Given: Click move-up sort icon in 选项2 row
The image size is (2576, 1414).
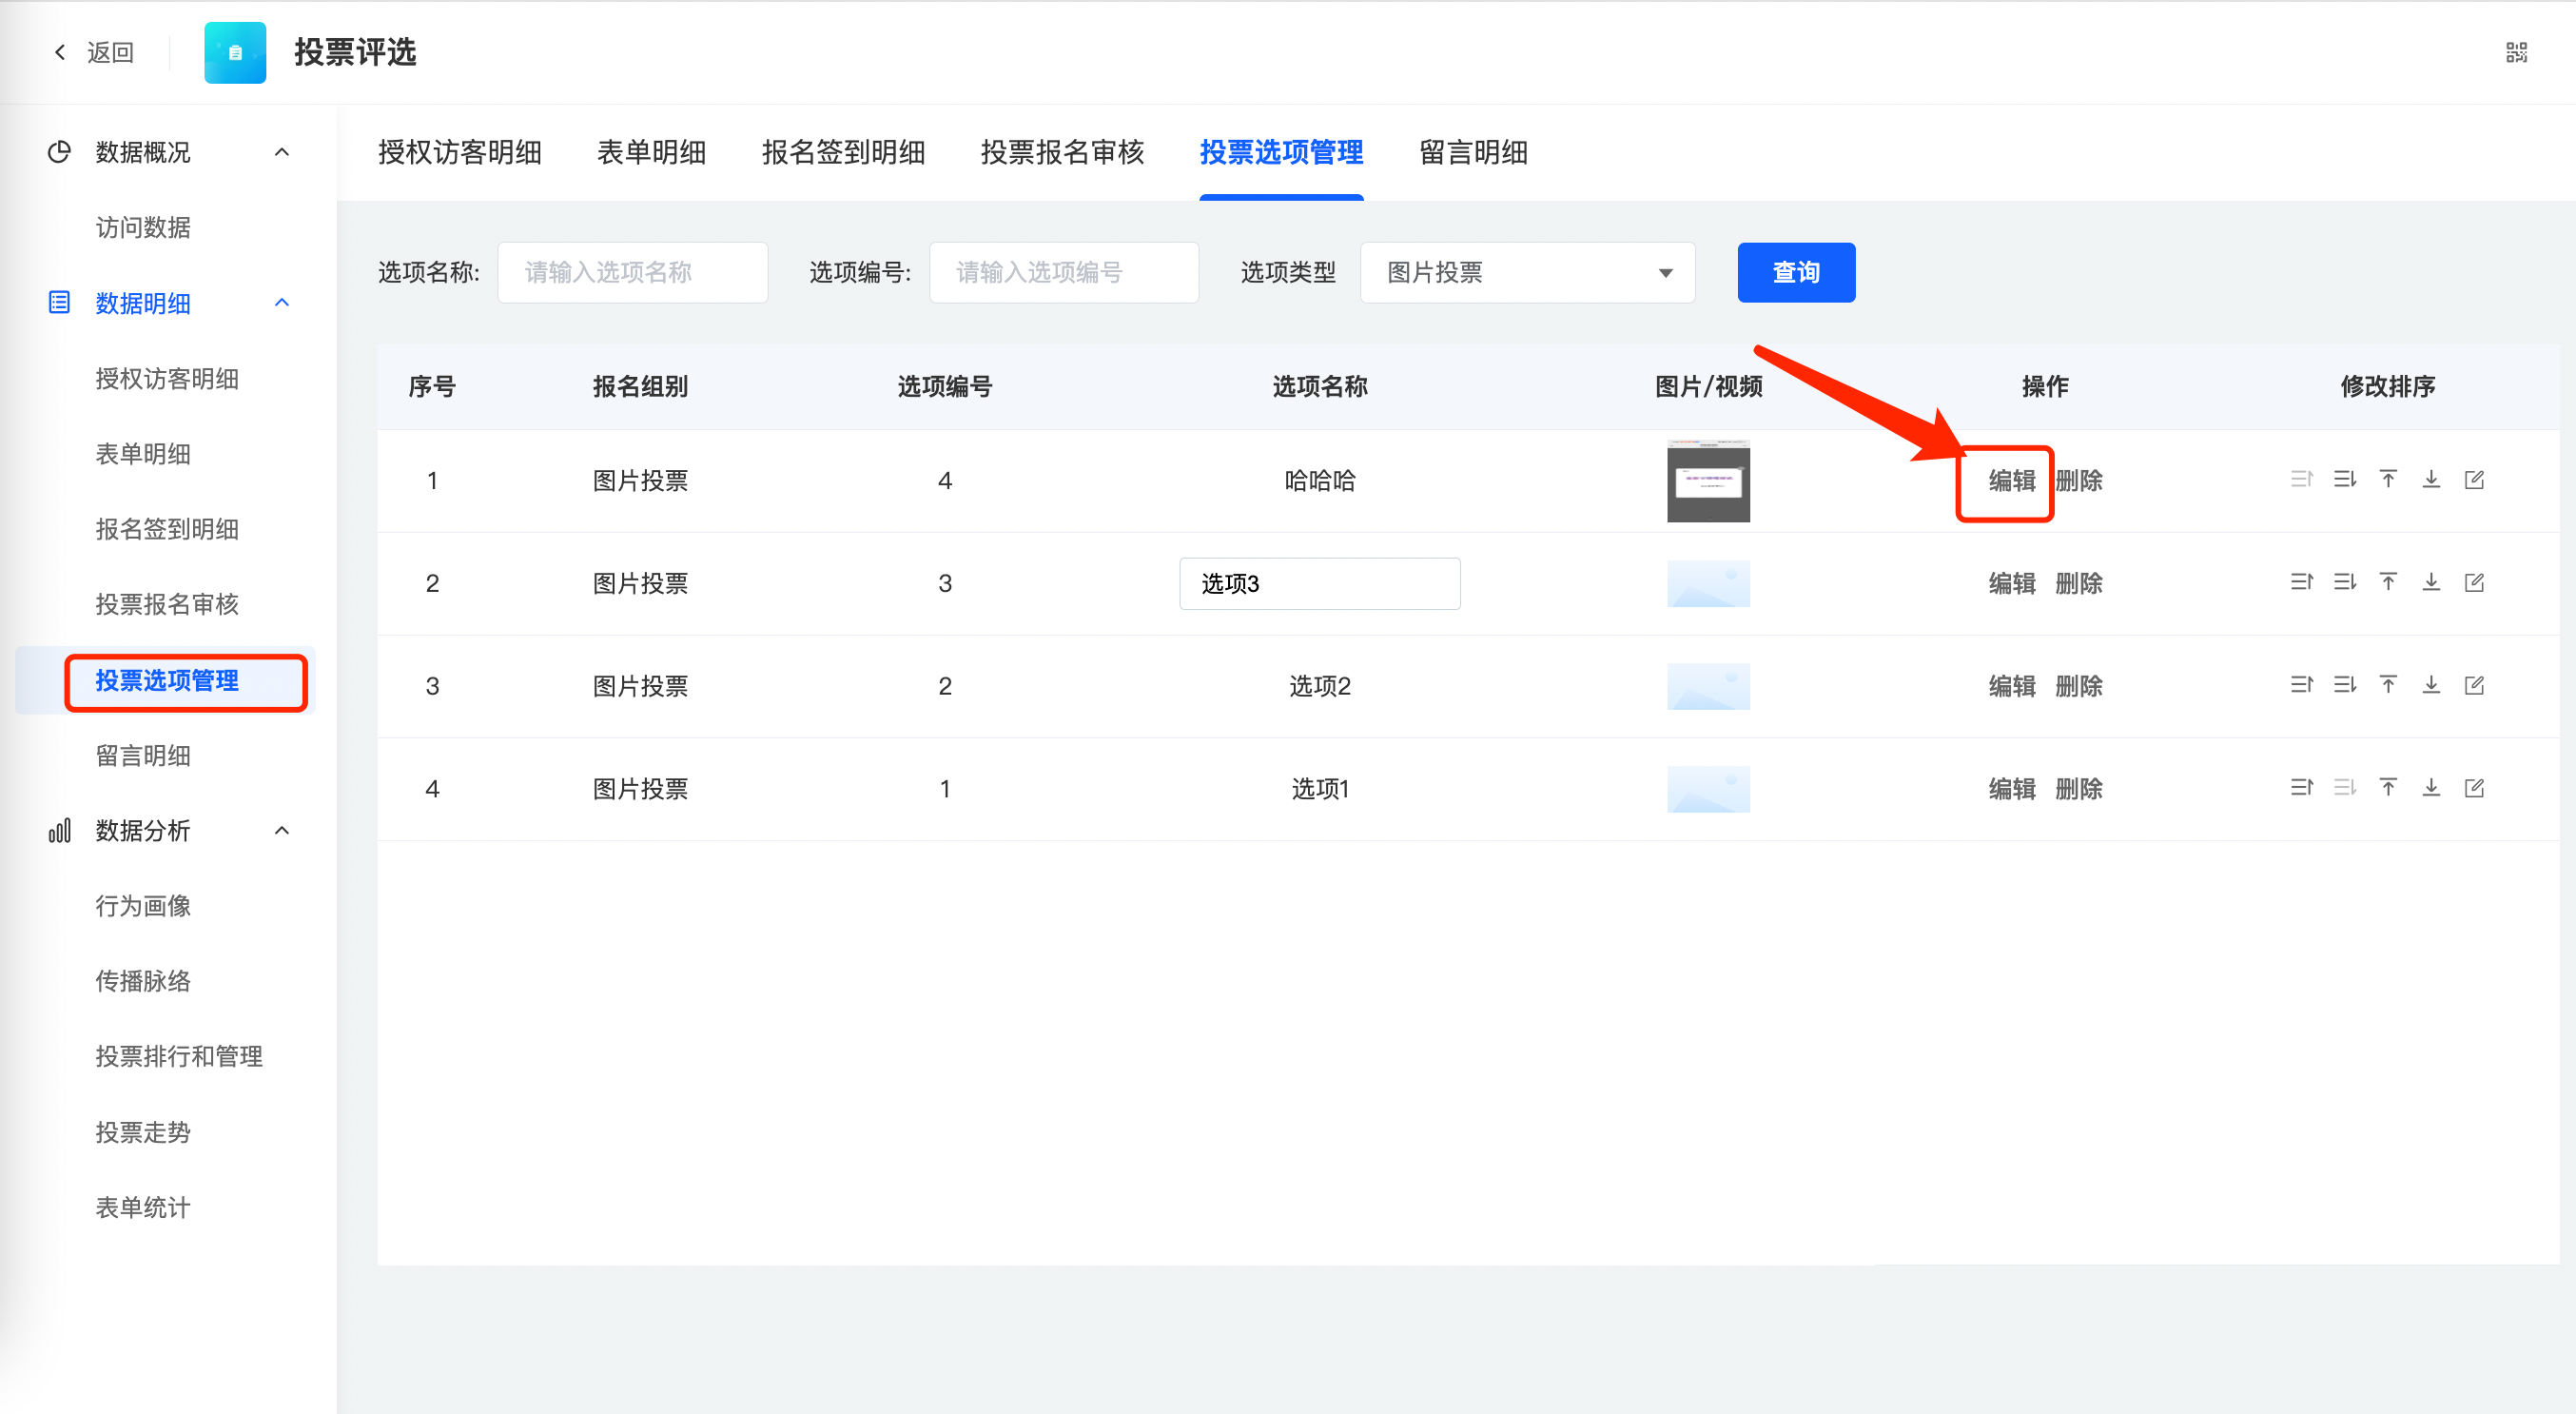Looking at the screenshot, I should pos(2301,685).
